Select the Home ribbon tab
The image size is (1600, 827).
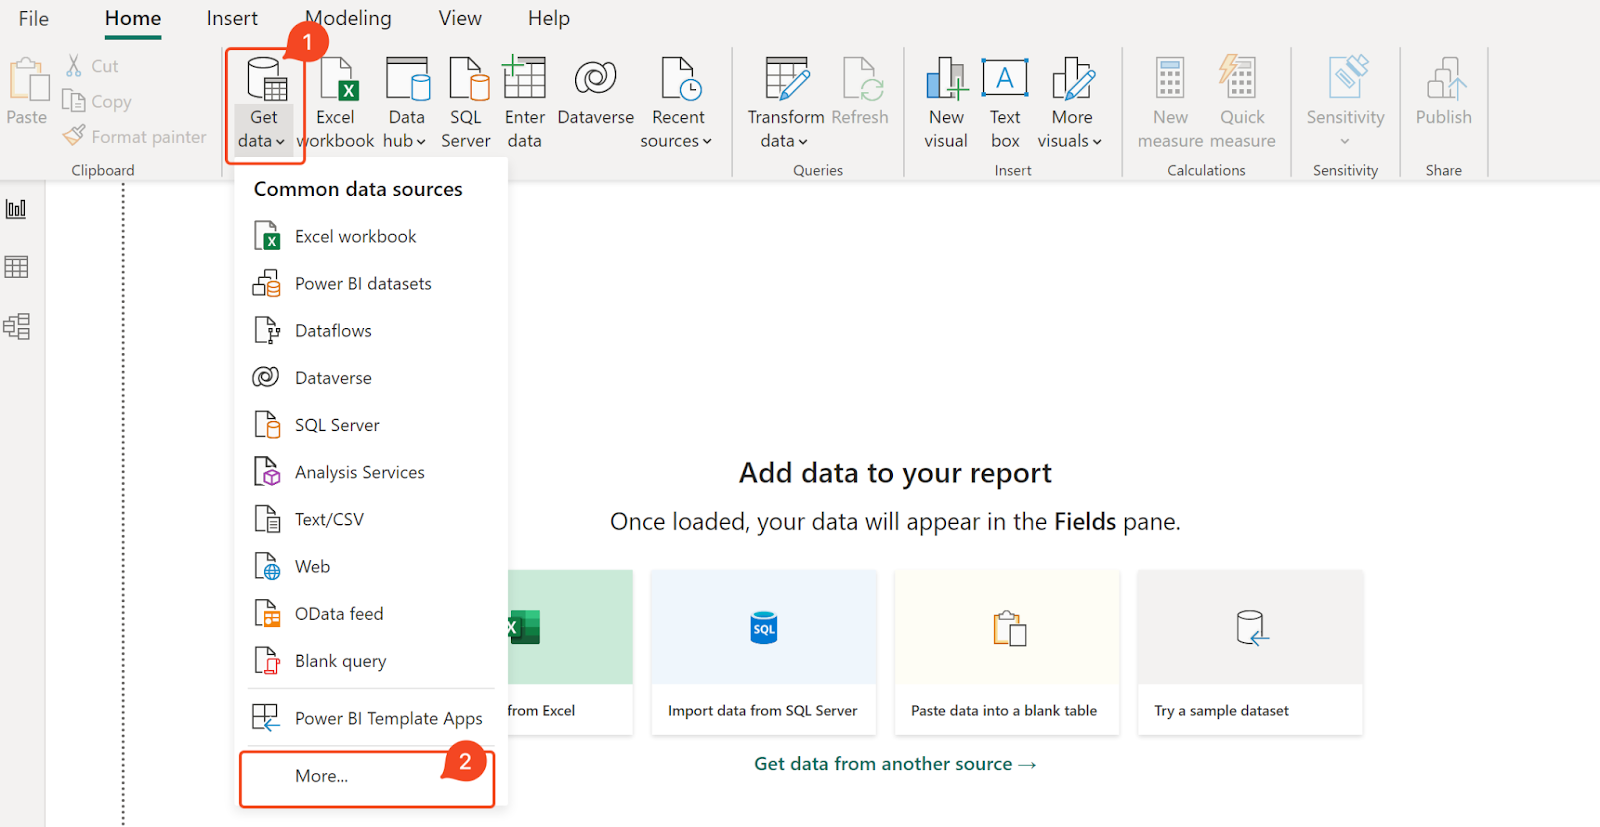(x=133, y=18)
